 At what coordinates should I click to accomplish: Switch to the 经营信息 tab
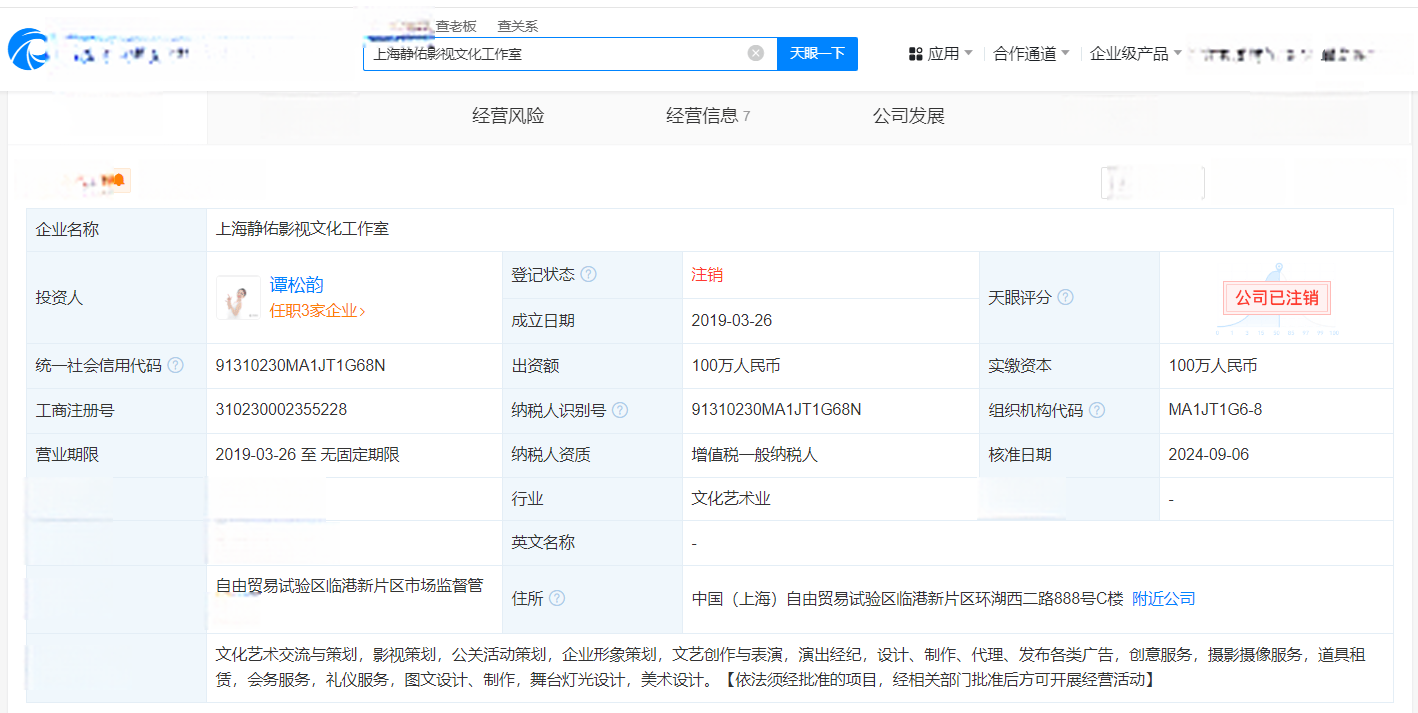[708, 116]
